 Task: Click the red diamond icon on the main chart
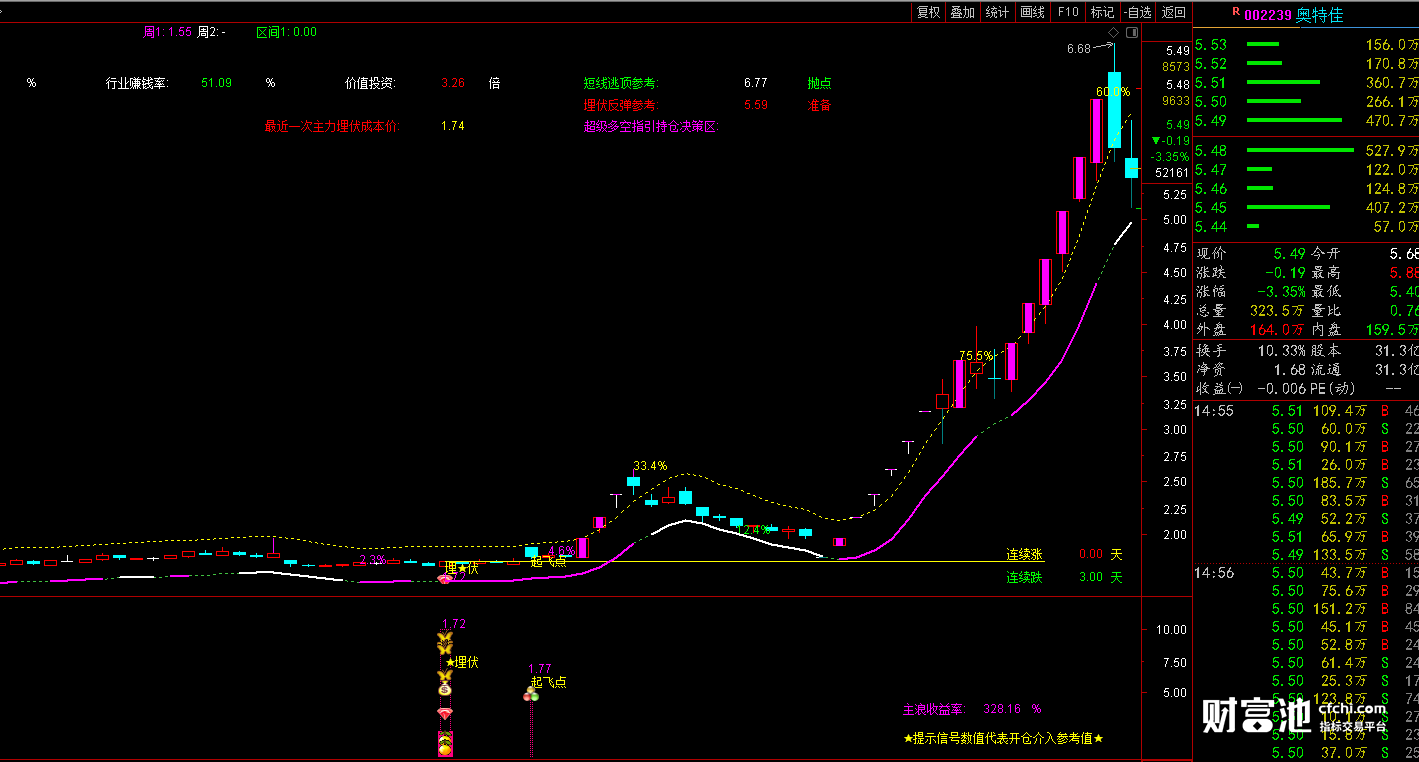pyautogui.click(x=445, y=579)
